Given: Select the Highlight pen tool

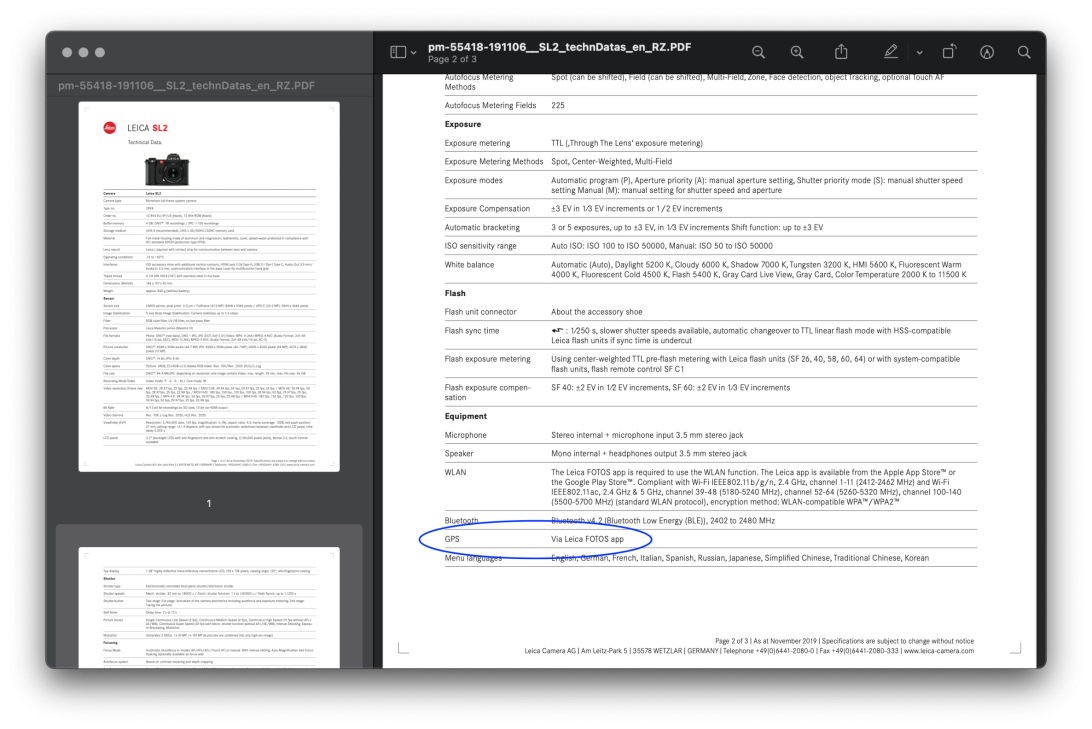Looking at the screenshot, I should pos(891,52).
